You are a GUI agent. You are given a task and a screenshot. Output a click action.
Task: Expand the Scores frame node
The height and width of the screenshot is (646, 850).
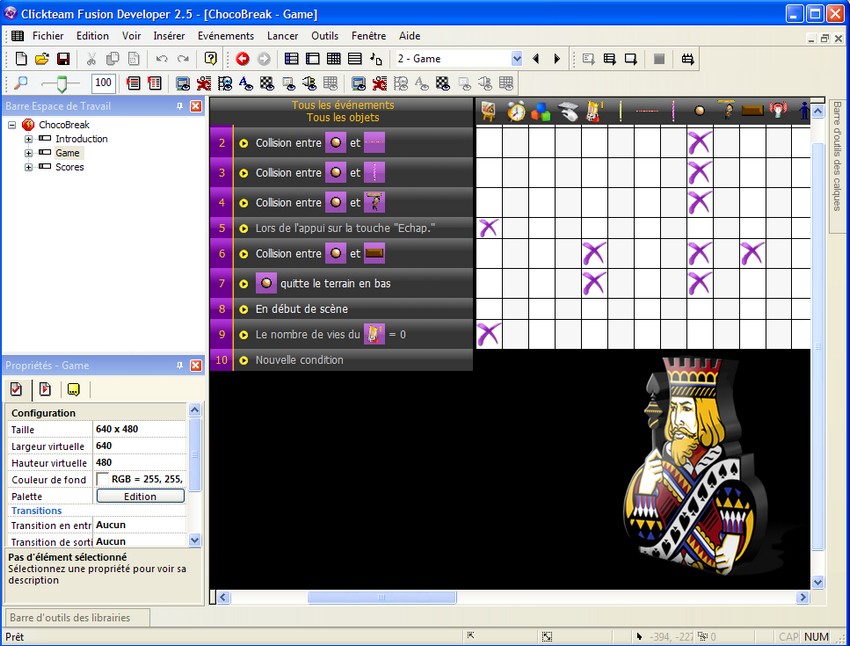pyautogui.click(x=28, y=167)
